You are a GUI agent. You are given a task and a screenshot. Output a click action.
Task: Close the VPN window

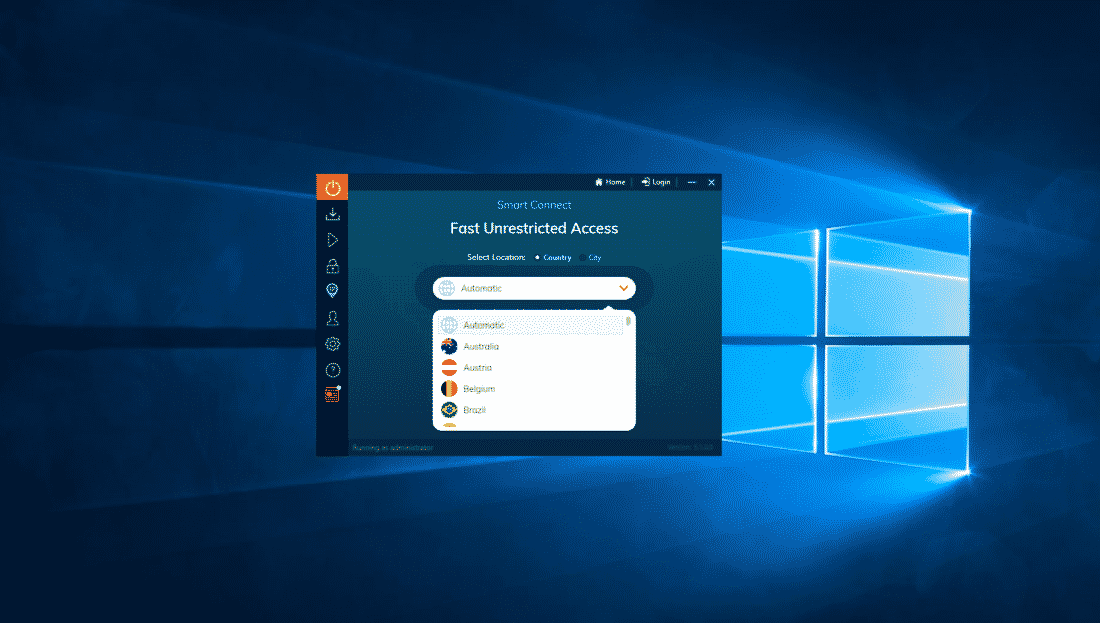711,182
